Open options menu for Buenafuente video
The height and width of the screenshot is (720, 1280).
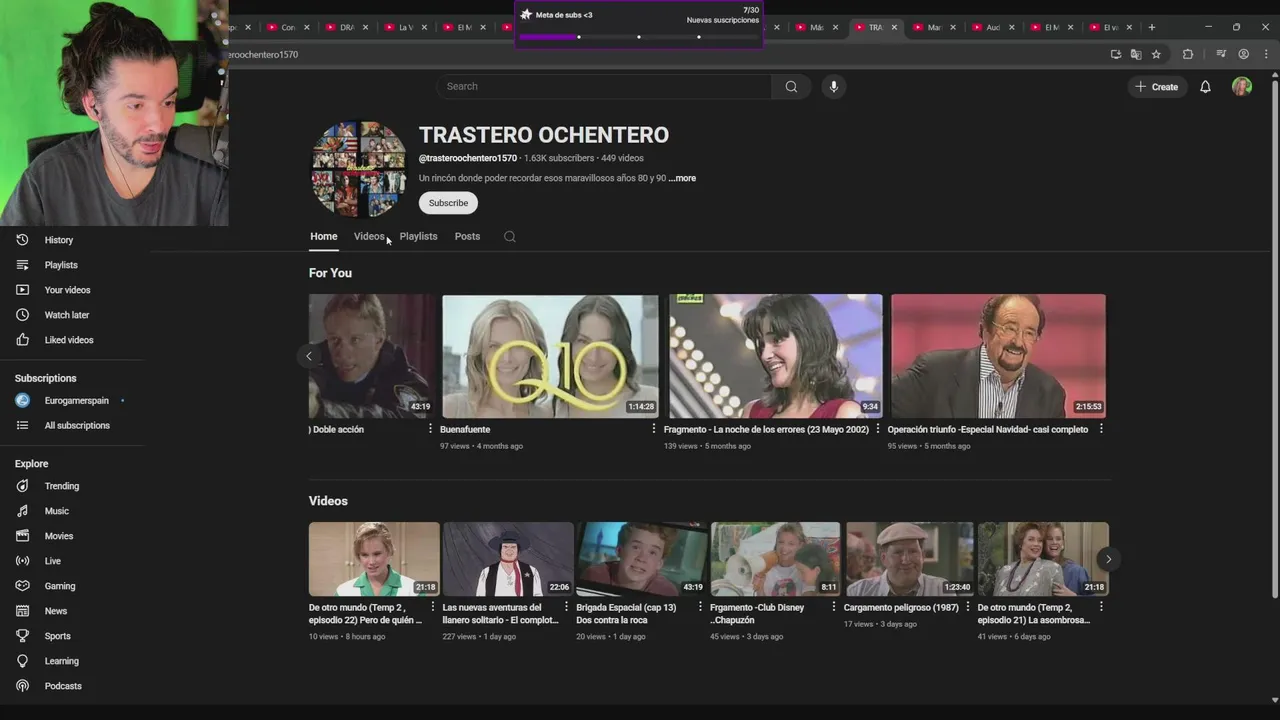click(x=654, y=429)
